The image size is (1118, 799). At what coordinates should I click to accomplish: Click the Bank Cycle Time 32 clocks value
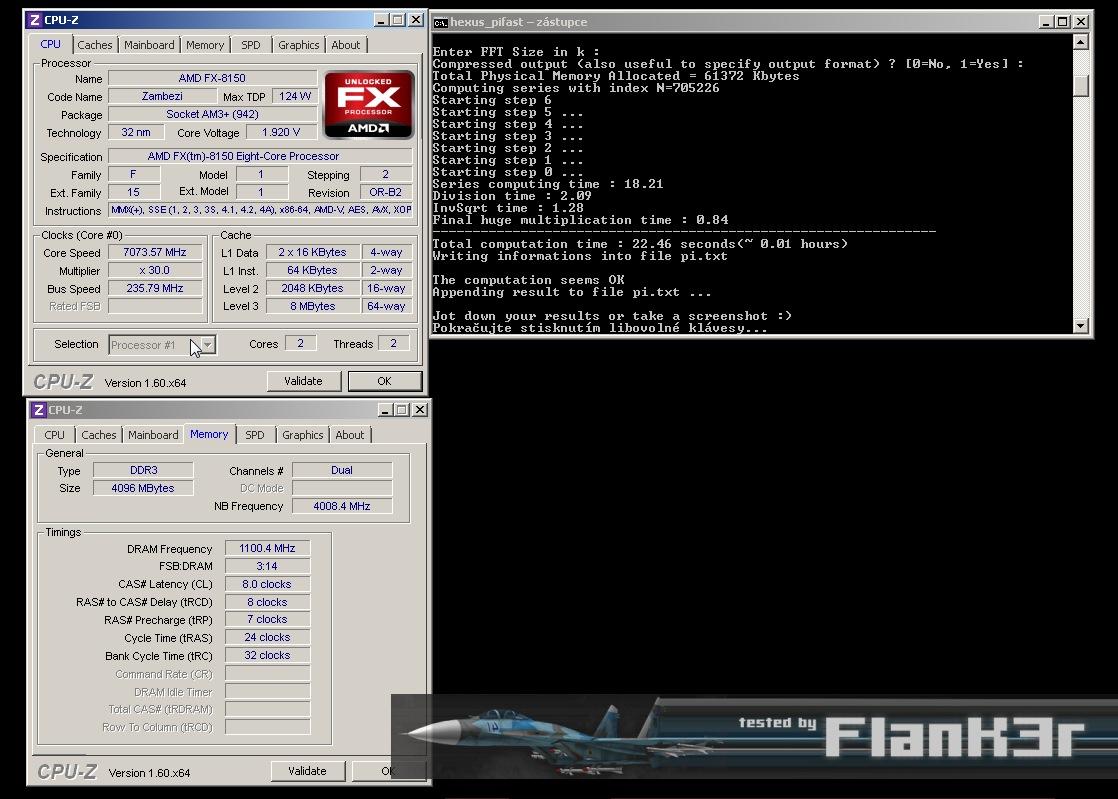click(x=267, y=655)
